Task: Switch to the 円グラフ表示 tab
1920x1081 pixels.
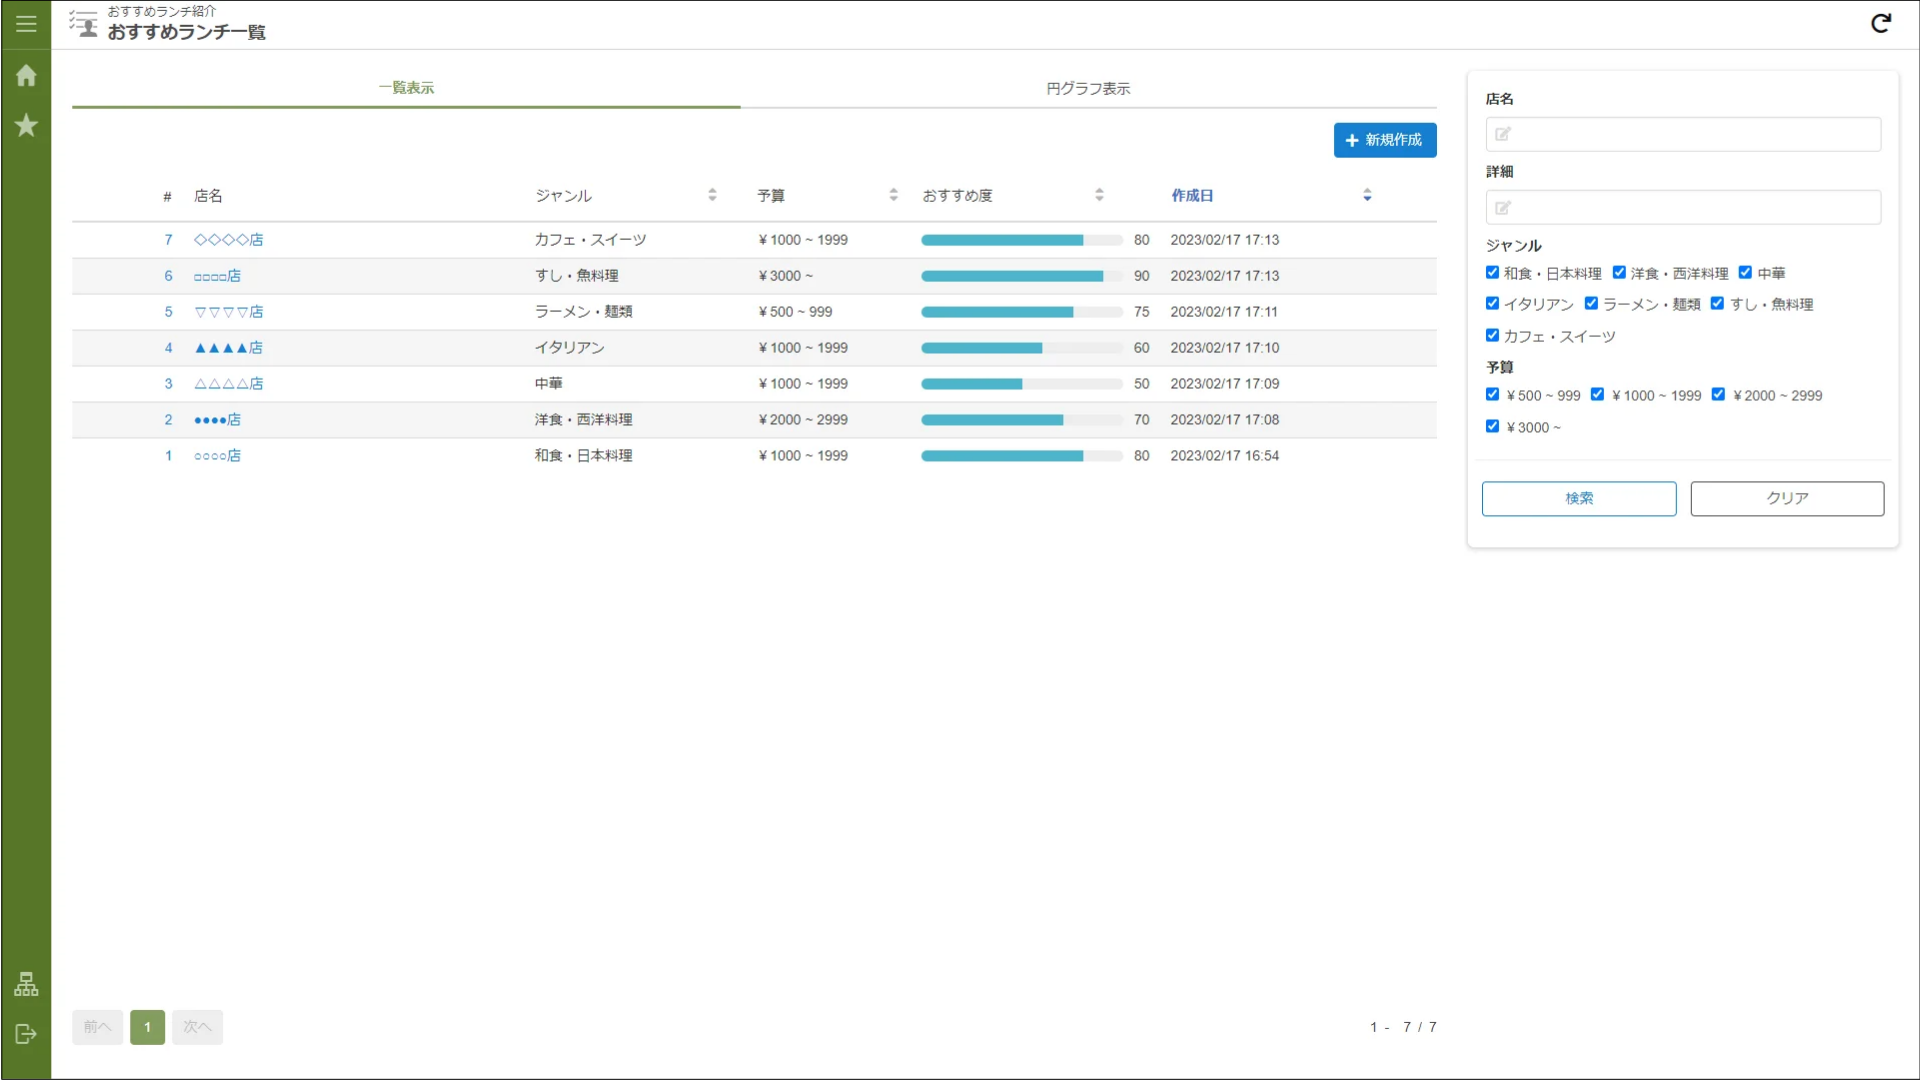Action: click(1088, 88)
